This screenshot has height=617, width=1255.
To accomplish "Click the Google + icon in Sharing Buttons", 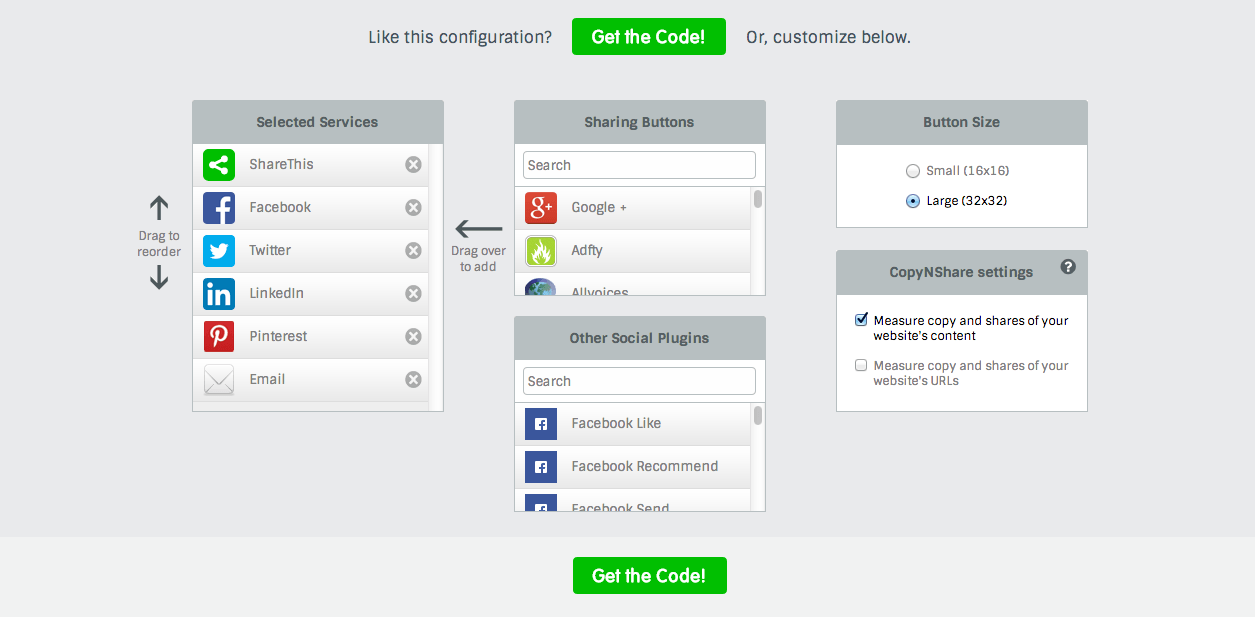I will [x=541, y=208].
